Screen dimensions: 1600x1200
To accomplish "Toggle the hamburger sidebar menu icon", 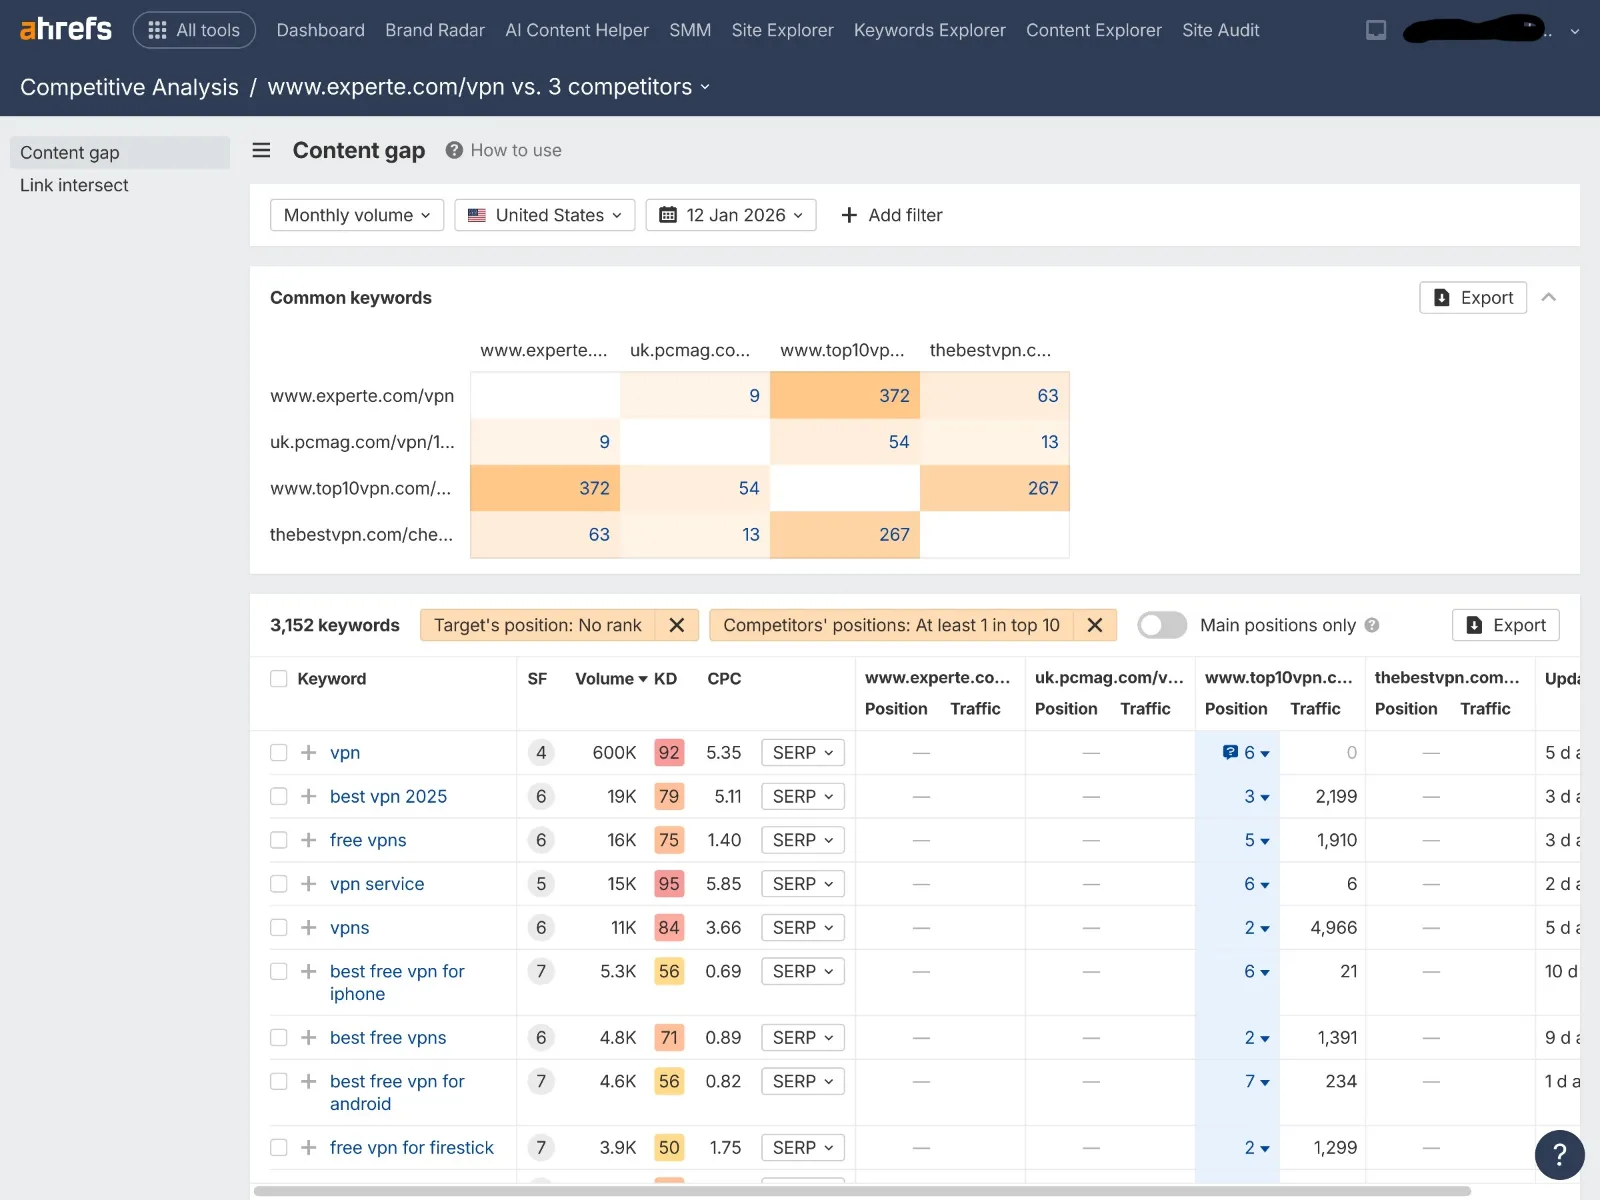I will coord(262,150).
